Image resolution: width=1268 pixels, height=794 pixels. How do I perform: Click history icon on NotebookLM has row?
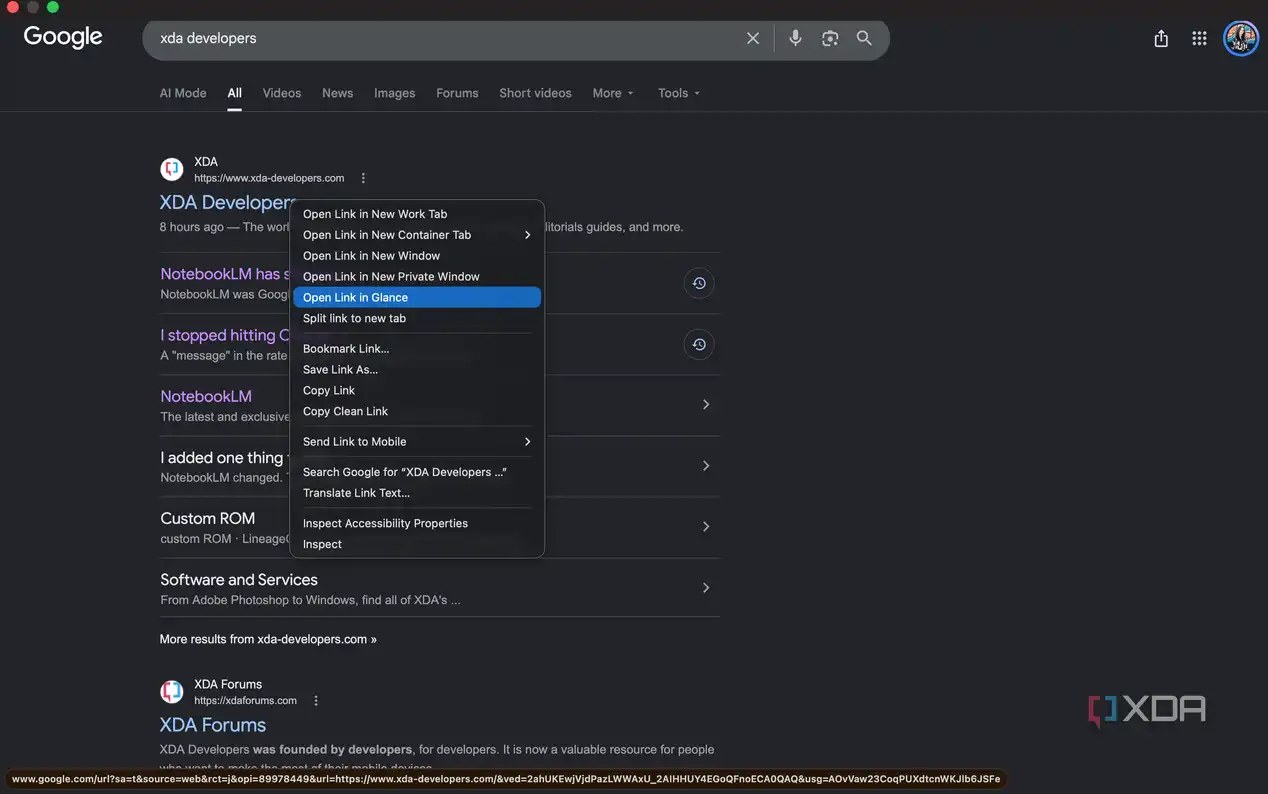pos(699,283)
